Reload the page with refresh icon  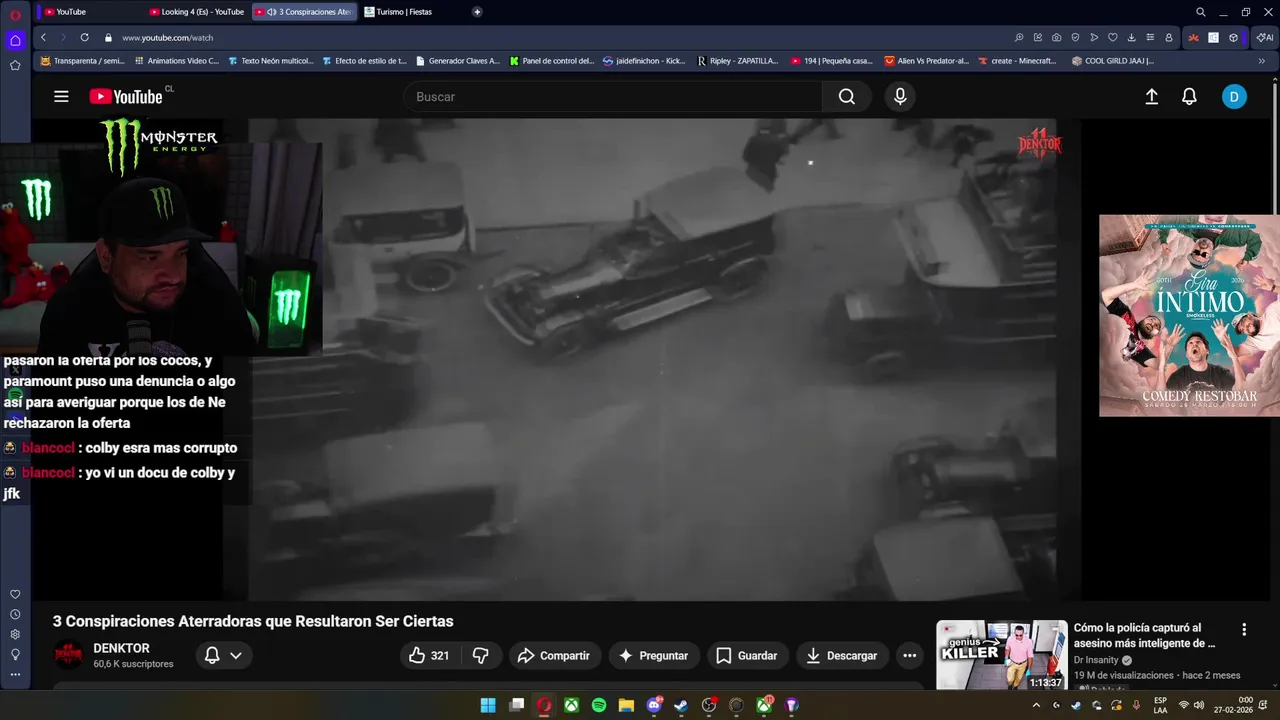[84, 37]
